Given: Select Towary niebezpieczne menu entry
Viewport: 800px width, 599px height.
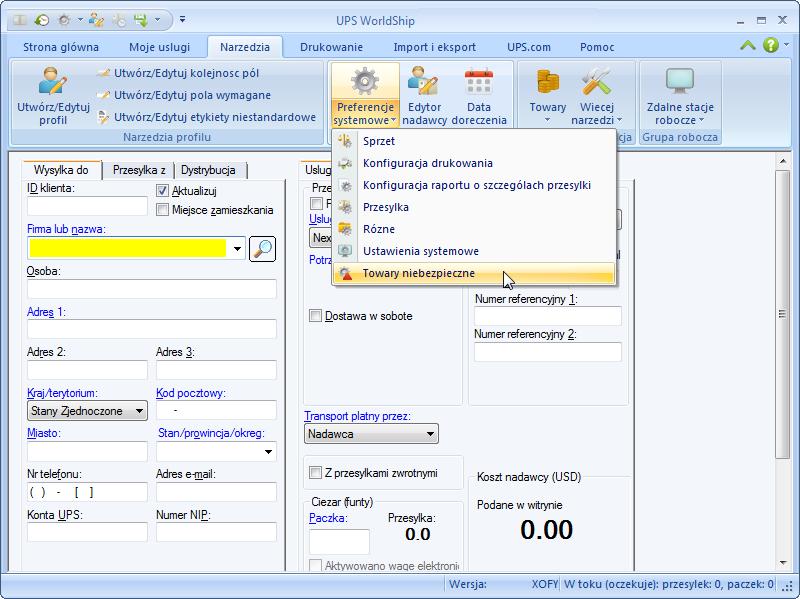Looking at the screenshot, I should click(x=473, y=273).
